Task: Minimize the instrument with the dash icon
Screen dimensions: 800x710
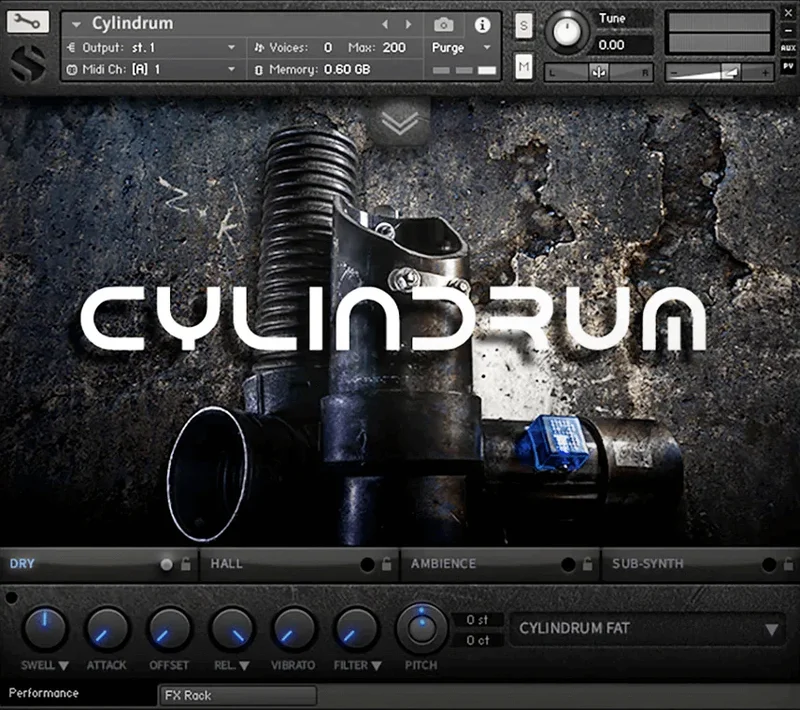Action: click(x=788, y=31)
